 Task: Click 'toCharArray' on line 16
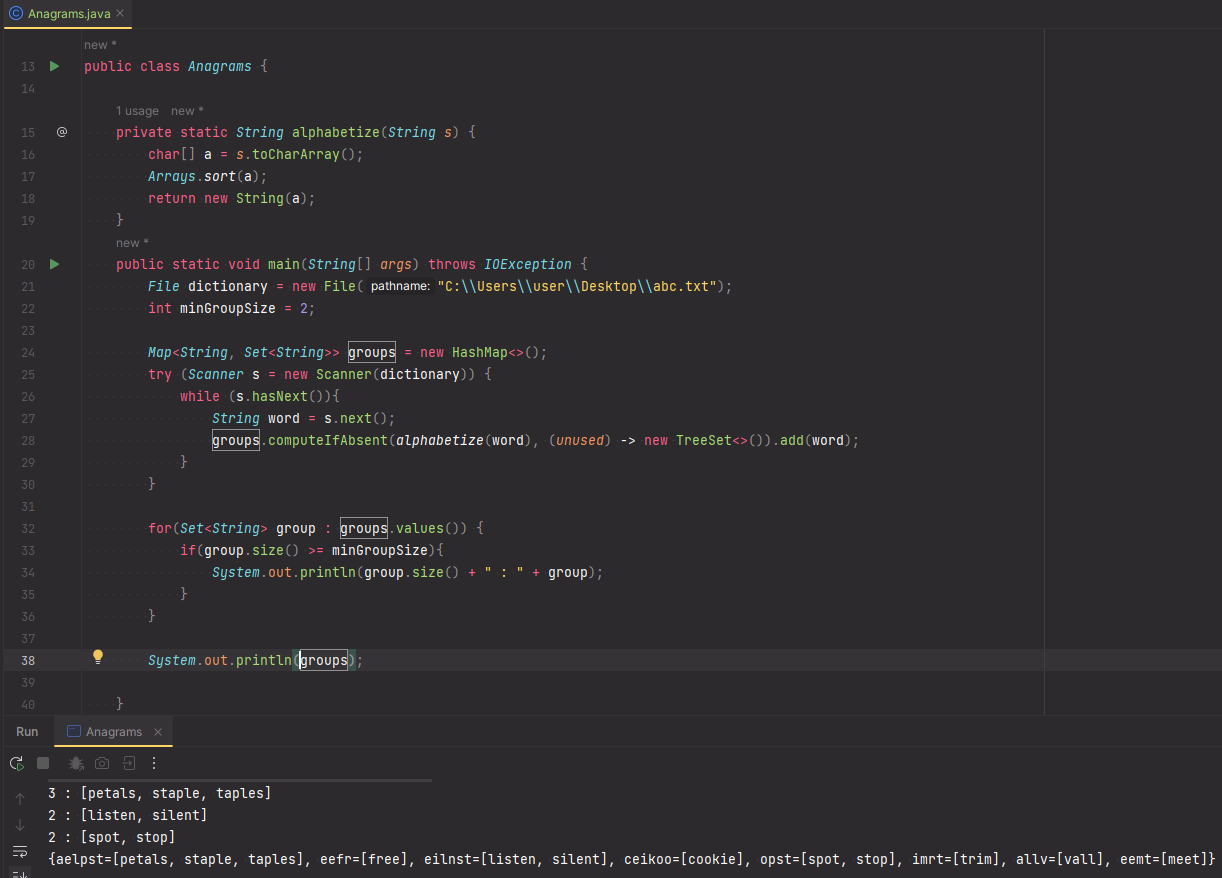[x=296, y=154]
